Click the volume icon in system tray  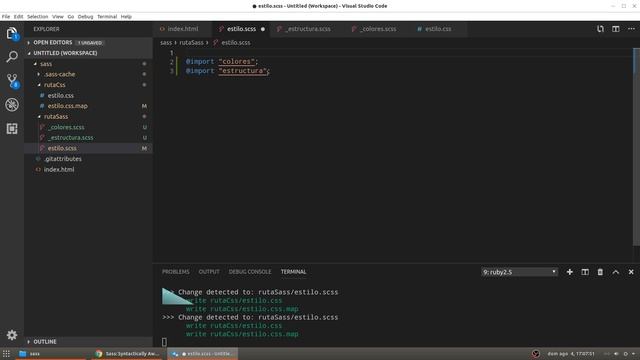[616, 354]
